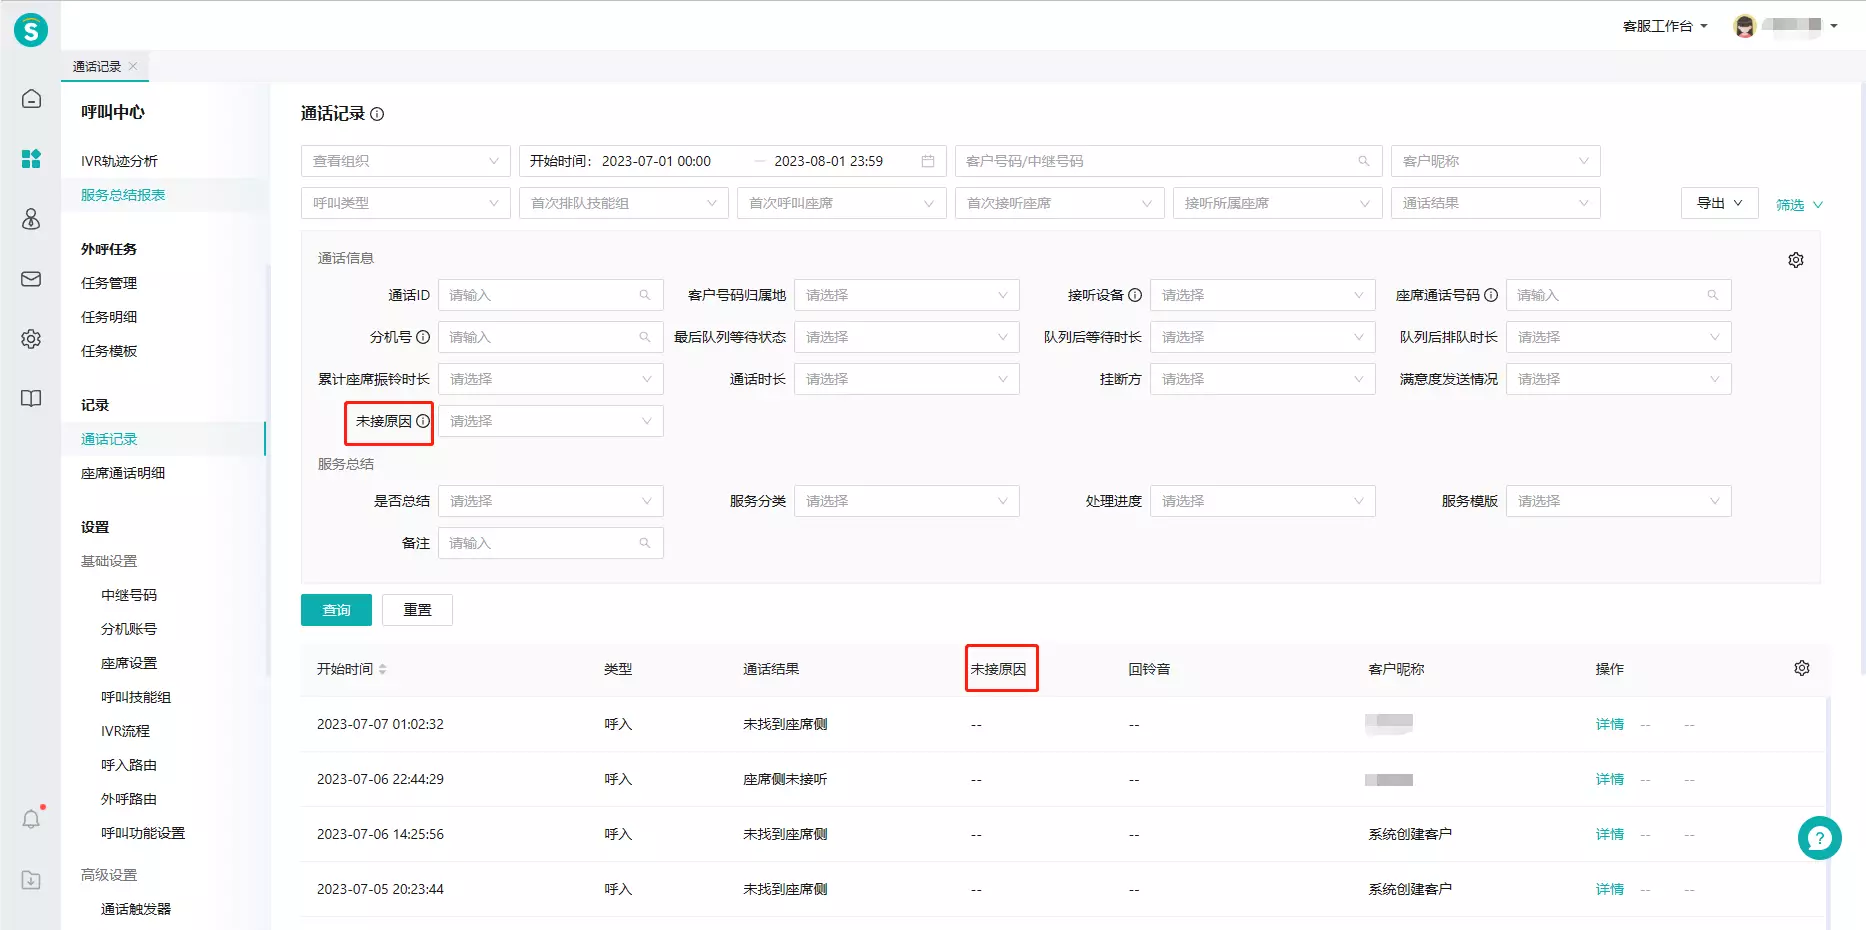
Task: Go to IVR轨迹分析 menu item
Action: point(119,161)
